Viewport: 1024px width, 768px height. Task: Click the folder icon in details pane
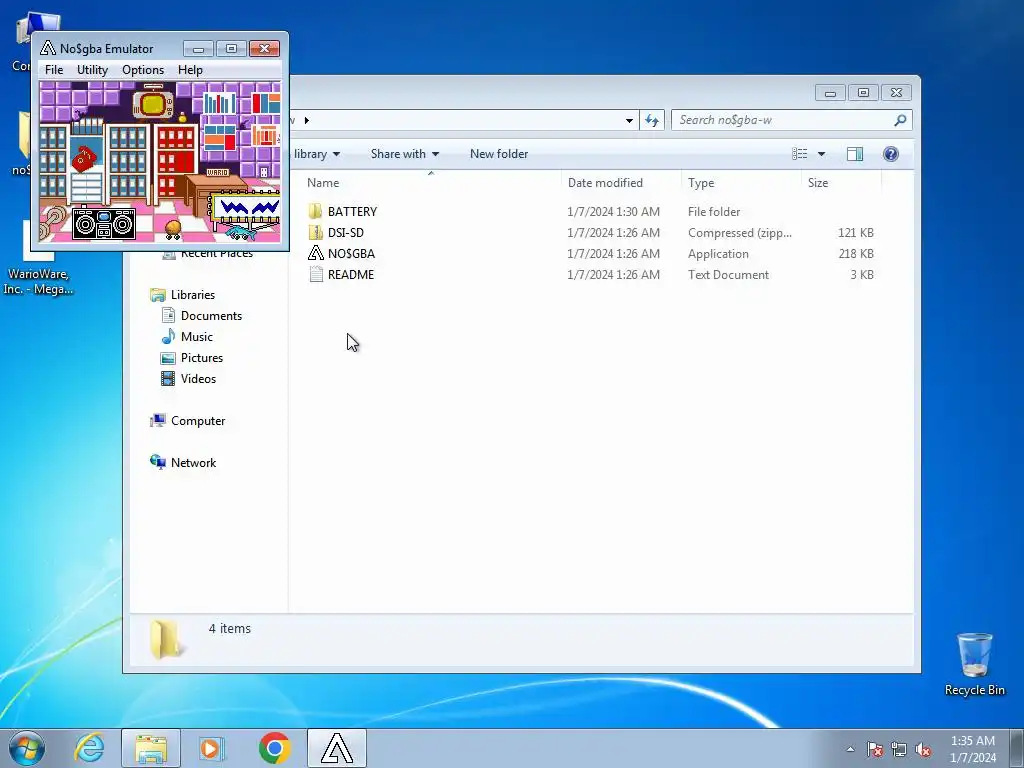coord(166,639)
